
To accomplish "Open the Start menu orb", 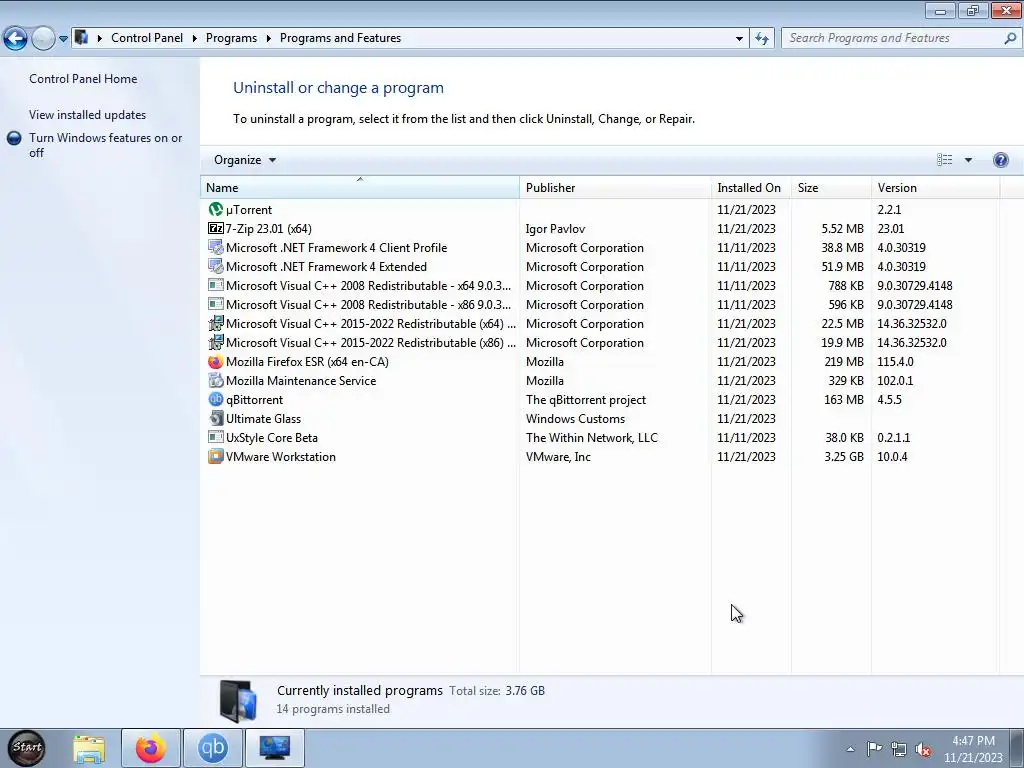I will point(27,748).
